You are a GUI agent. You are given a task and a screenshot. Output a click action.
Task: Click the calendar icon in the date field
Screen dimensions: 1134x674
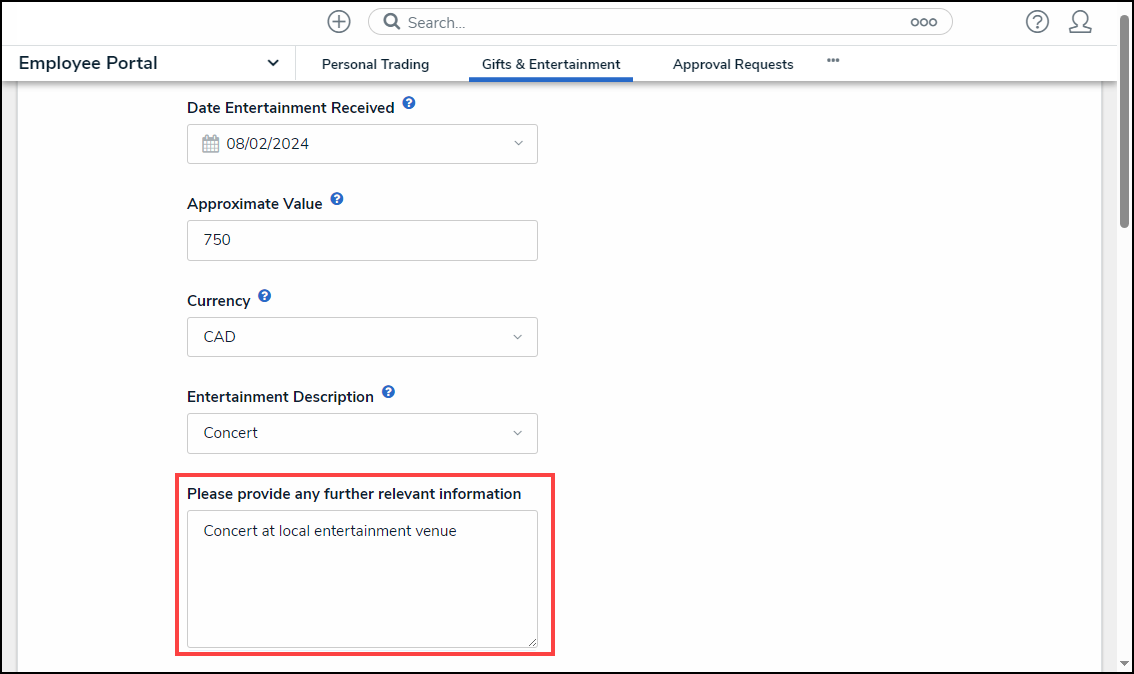210,144
